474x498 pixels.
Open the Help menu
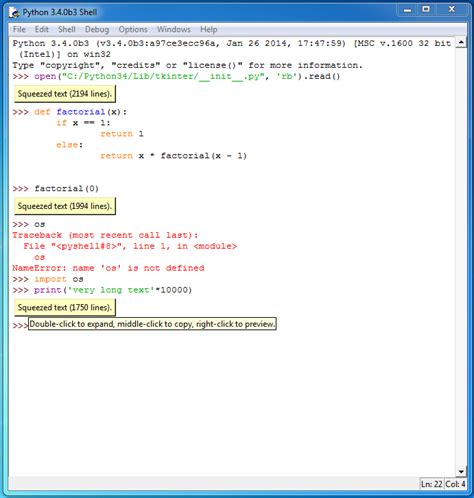click(x=209, y=29)
